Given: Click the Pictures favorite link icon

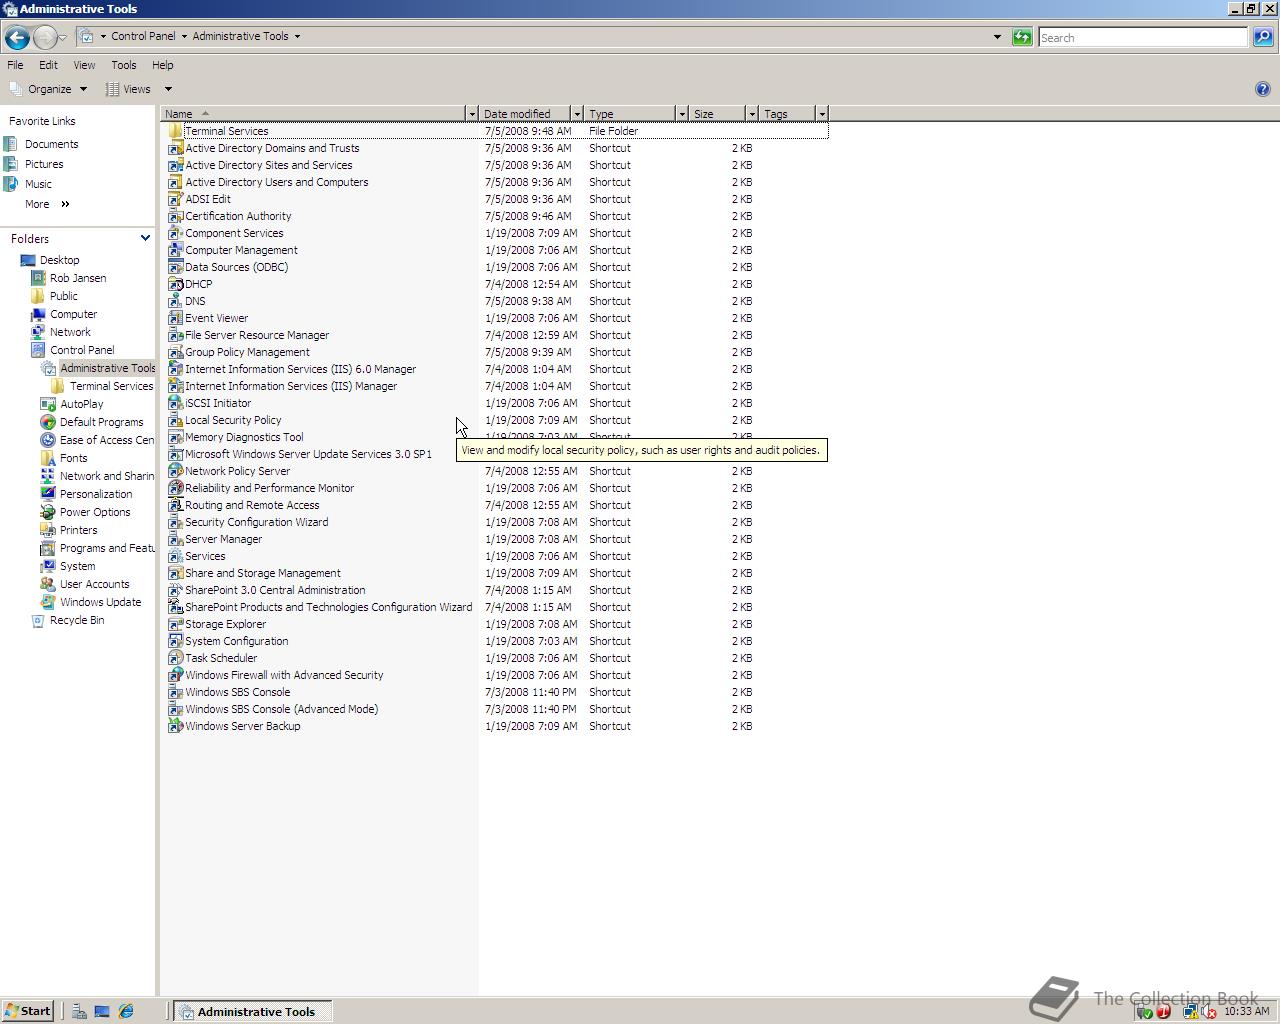Looking at the screenshot, I should click(x=11, y=164).
